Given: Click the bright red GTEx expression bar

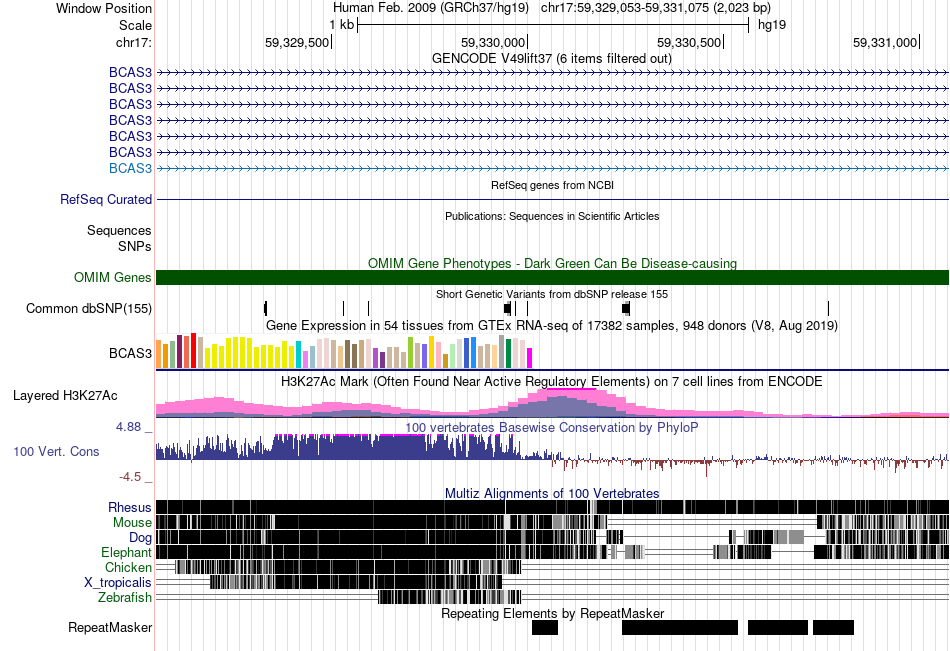Looking at the screenshot, I should tap(193, 351).
